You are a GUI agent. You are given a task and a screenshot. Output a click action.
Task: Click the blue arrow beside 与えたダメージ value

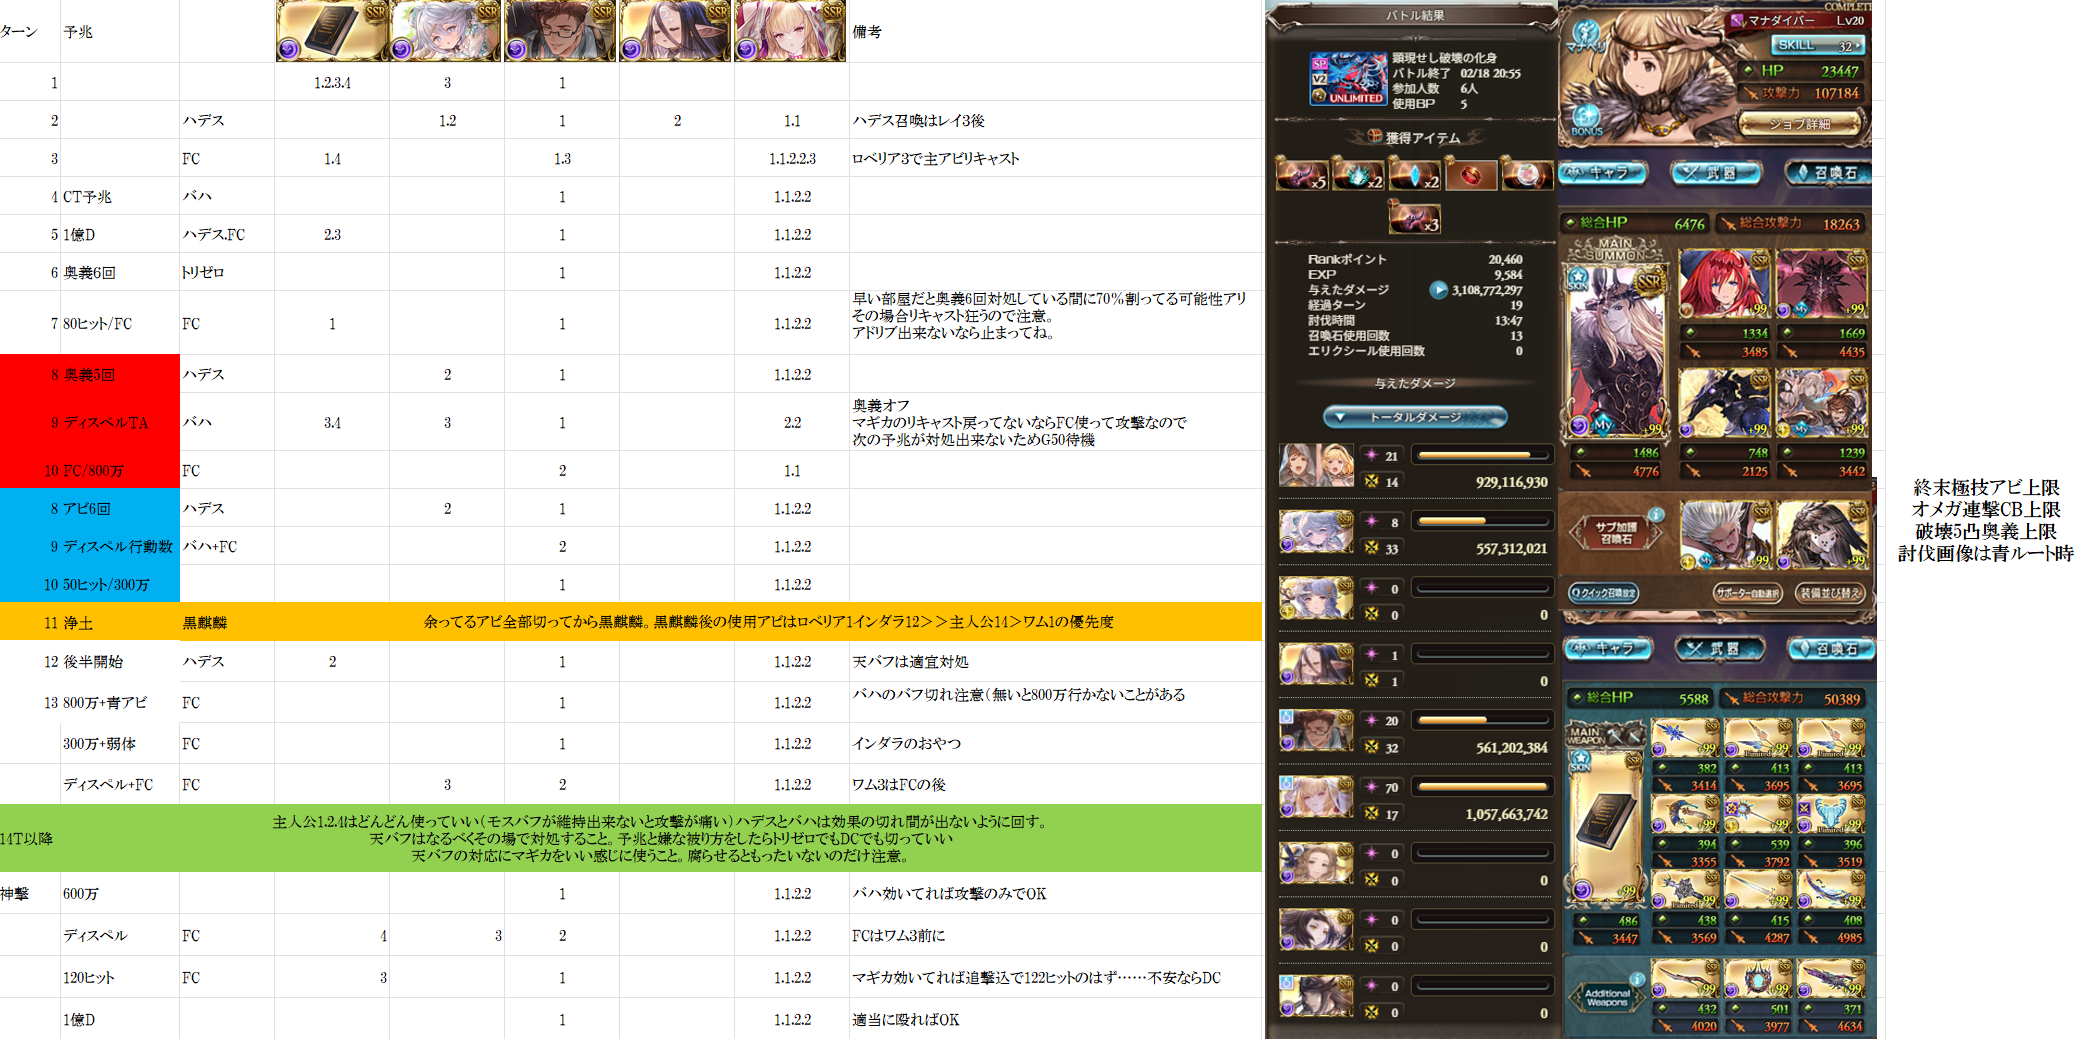(x=1438, y=290)
